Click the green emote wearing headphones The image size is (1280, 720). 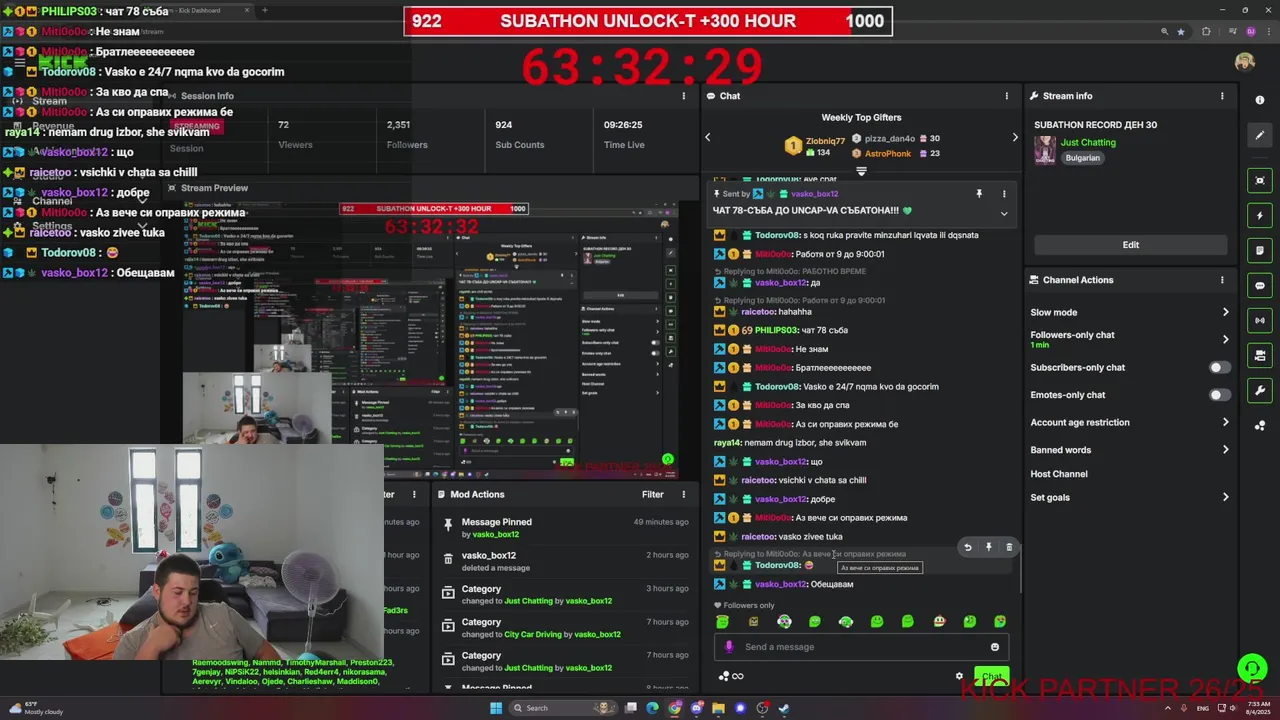pos(846,622)
